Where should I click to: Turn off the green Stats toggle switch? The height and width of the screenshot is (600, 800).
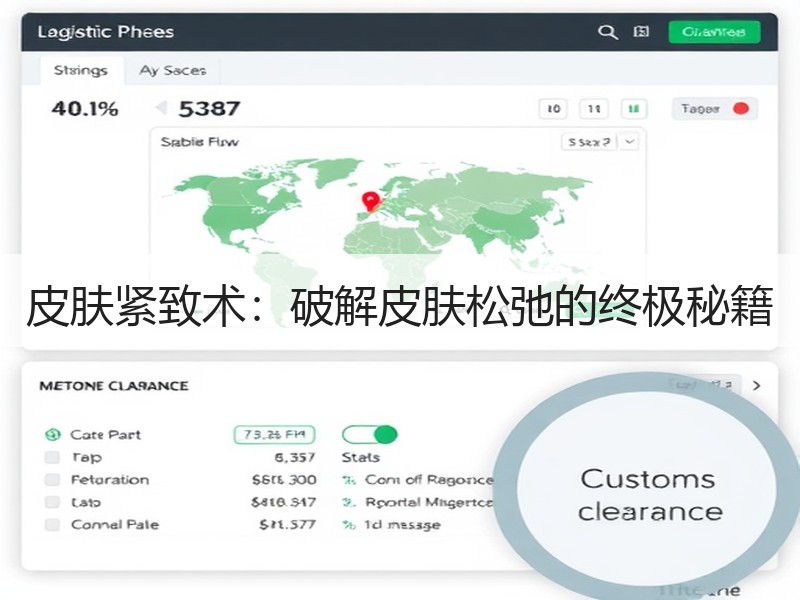click(x=370, y=435)
